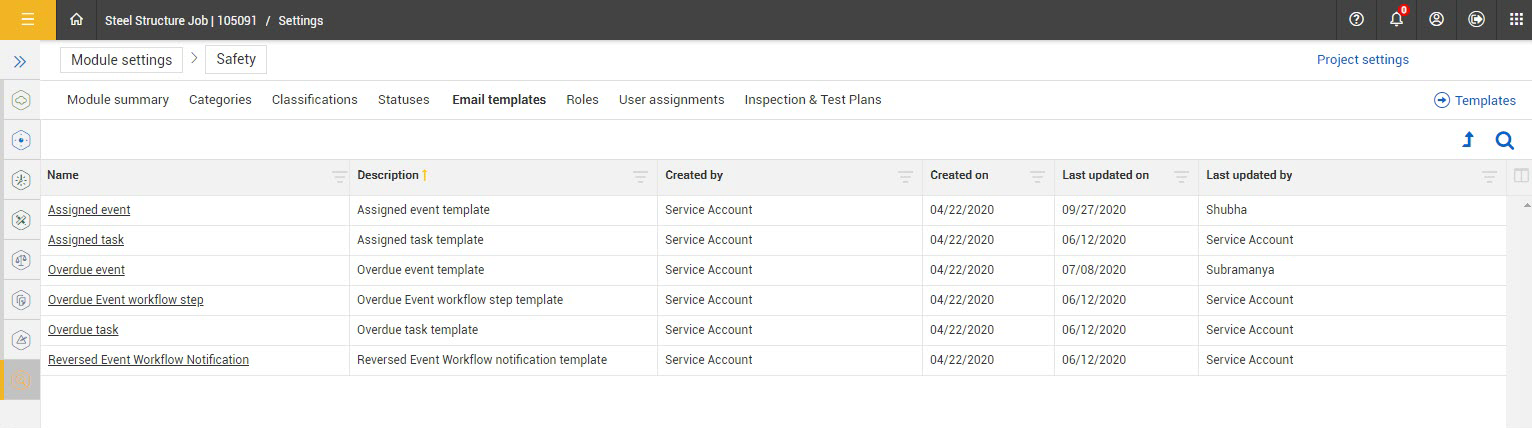The image size is (1532, 428).
Task: Open the user profile icon
Action: (x=1436, y=19)
